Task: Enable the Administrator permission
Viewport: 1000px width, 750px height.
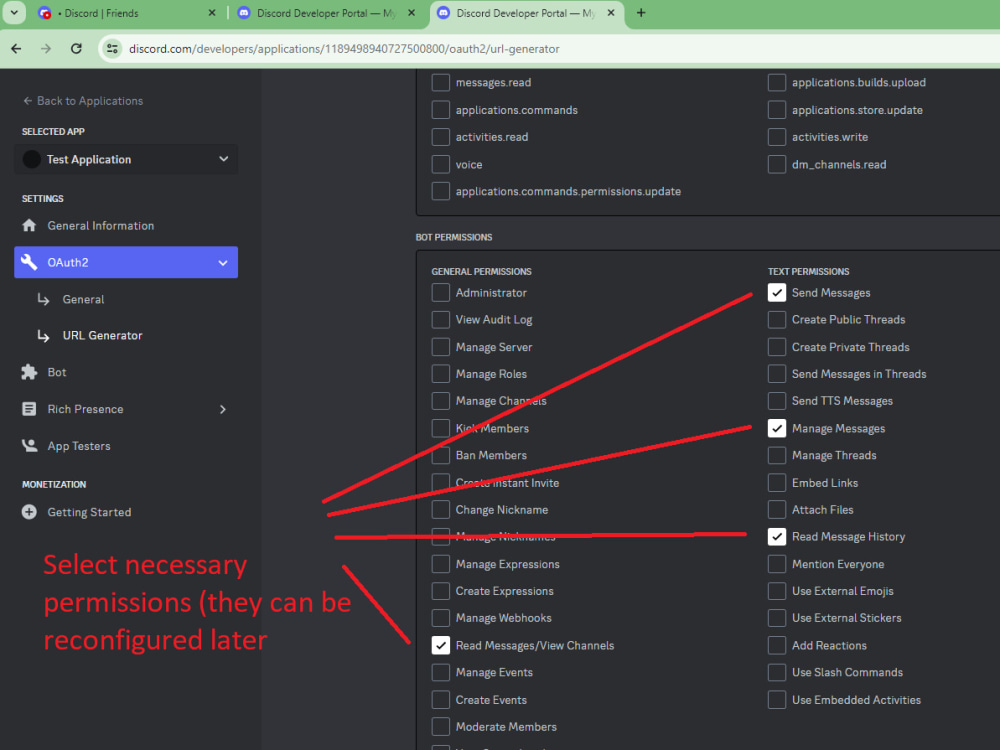Action: (441, 293)
